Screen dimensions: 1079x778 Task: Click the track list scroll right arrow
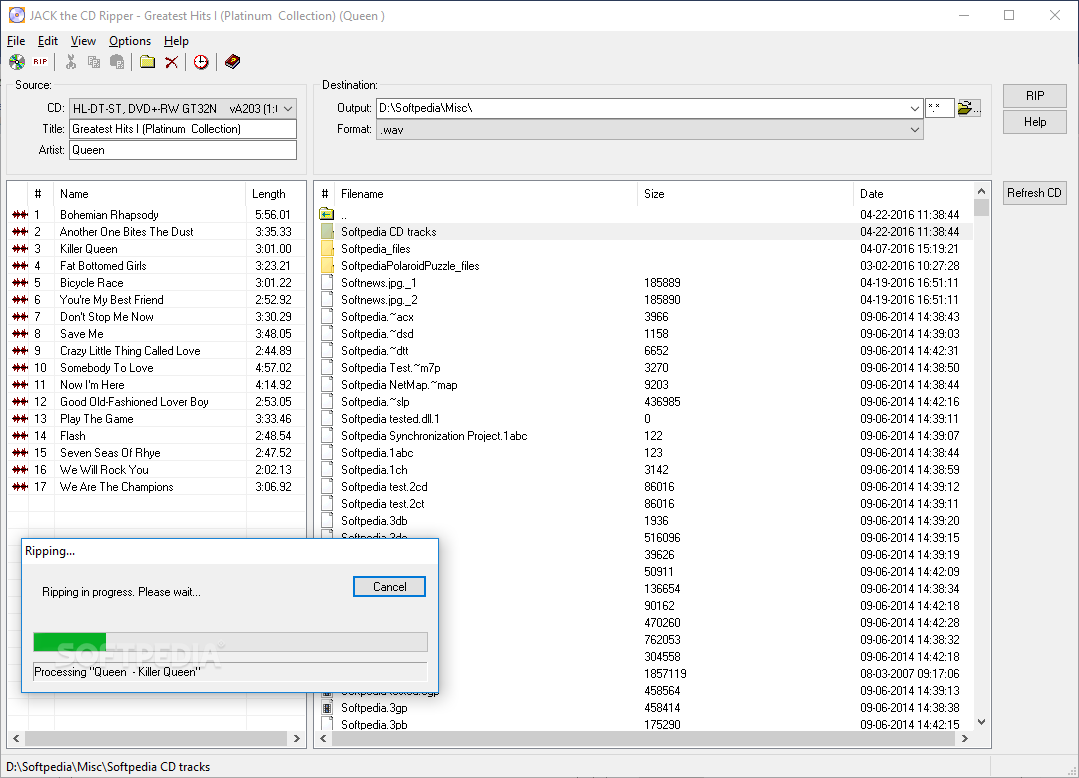tap(297, 738)
